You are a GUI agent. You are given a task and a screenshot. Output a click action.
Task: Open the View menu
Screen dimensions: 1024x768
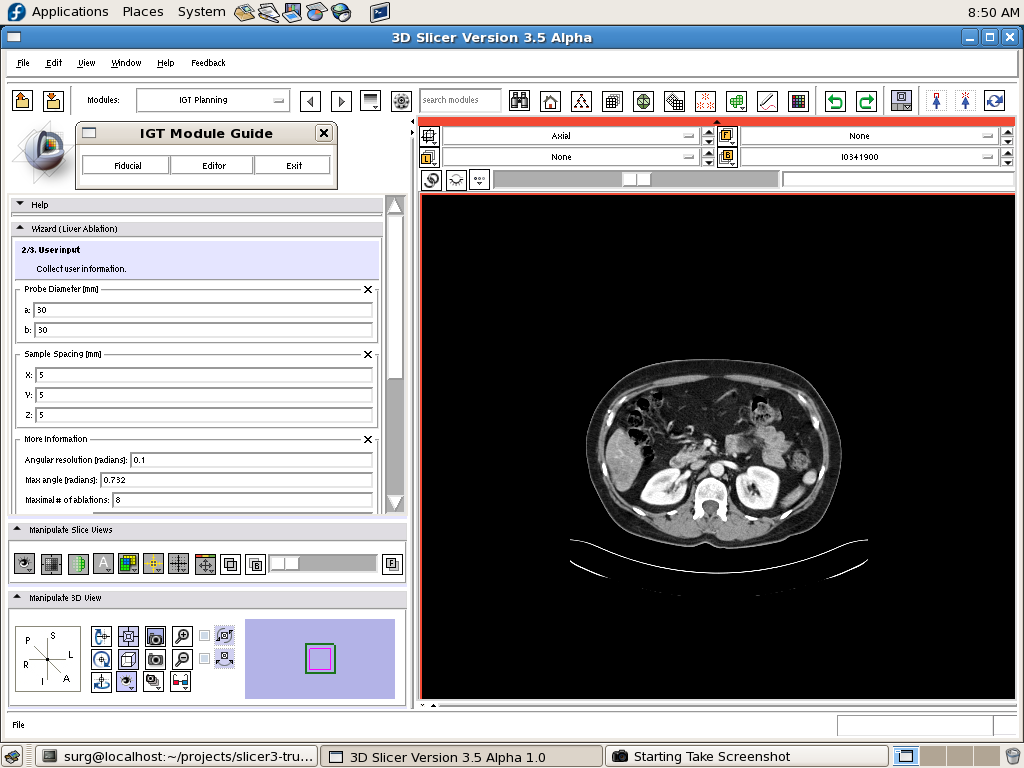click(x=87, y=63)
